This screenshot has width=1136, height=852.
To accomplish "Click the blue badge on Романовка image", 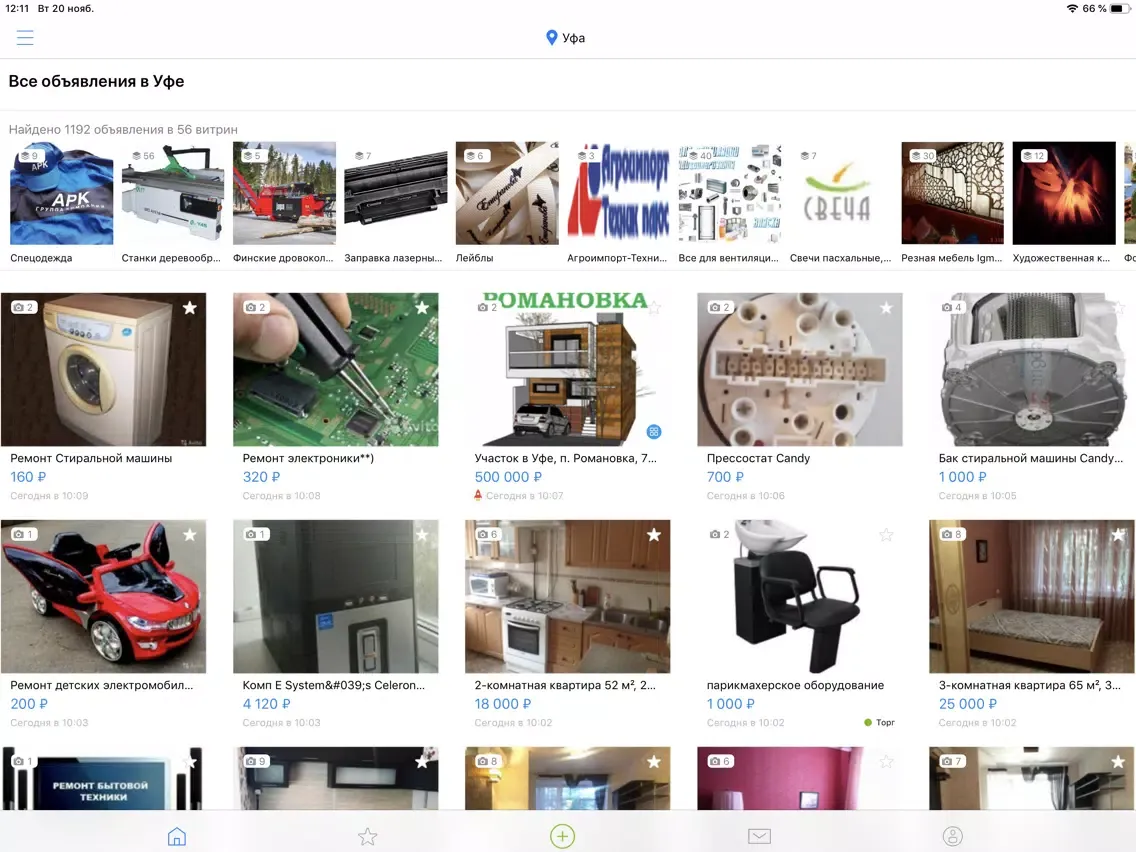I will (x=653, y=432).
